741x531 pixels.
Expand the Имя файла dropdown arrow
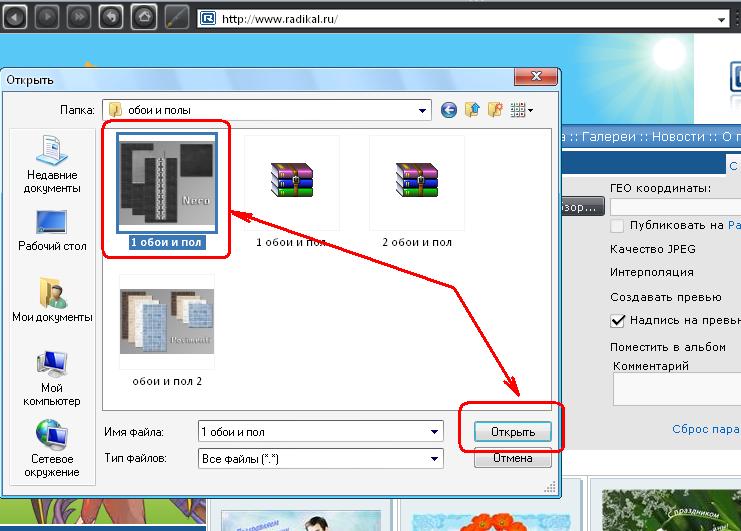tap(434, 432)
